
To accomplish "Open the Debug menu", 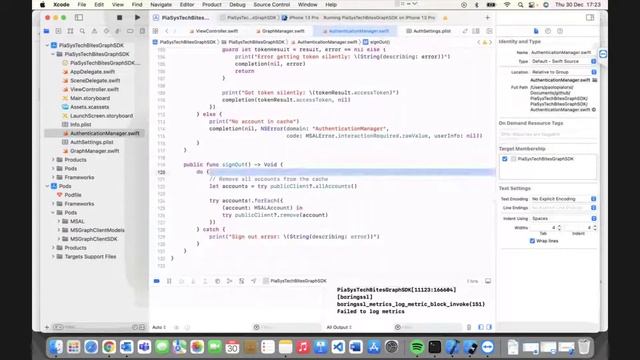I will 237,4.
